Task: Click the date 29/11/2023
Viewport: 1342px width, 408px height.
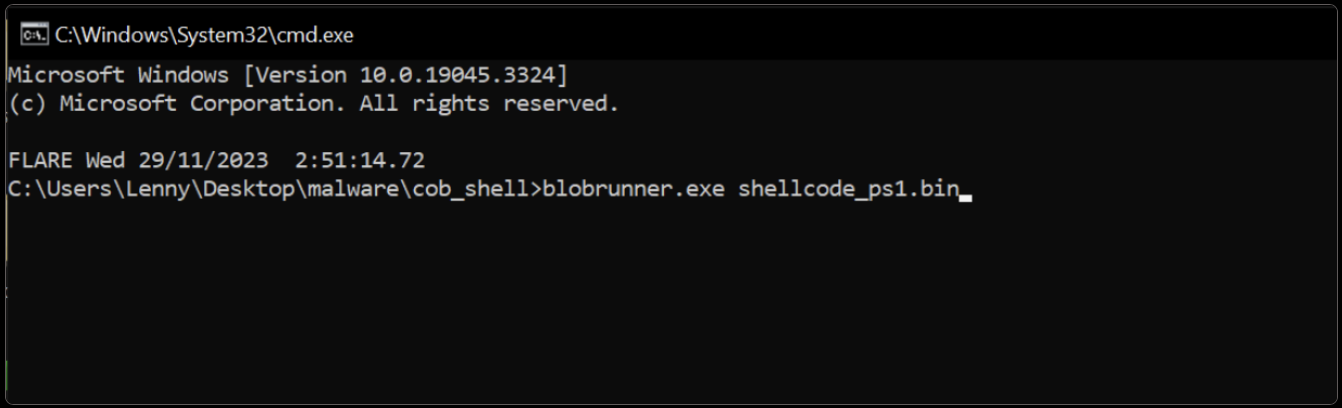Action: (203, 160)
